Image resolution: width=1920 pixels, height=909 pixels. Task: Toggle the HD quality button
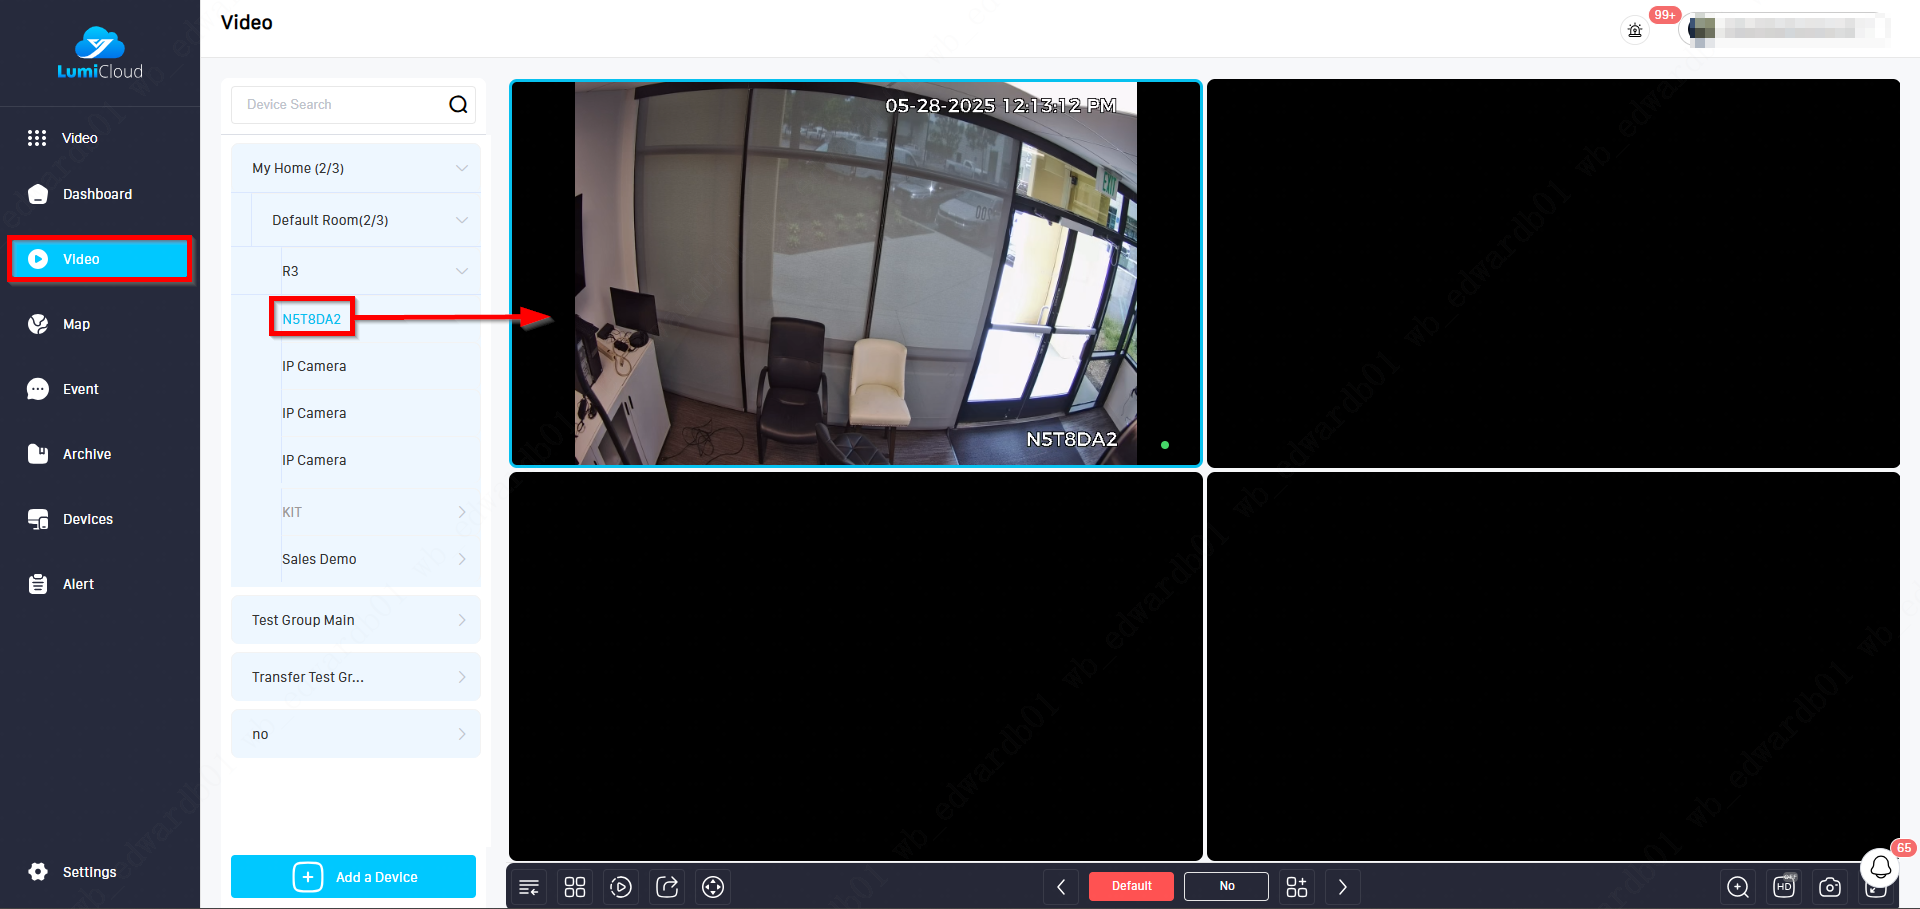coord(1784,887)
